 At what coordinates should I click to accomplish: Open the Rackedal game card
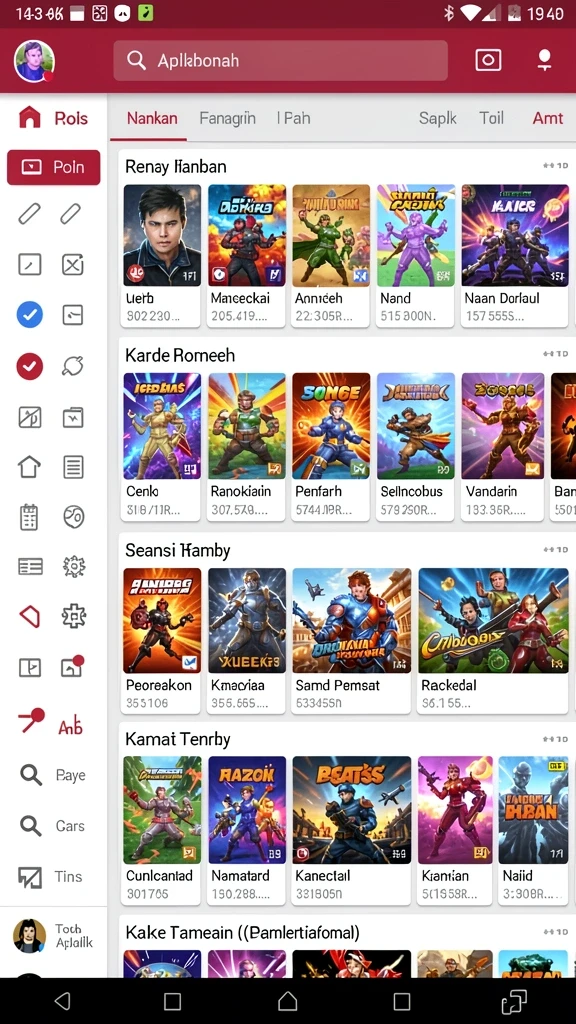point(493,641)
